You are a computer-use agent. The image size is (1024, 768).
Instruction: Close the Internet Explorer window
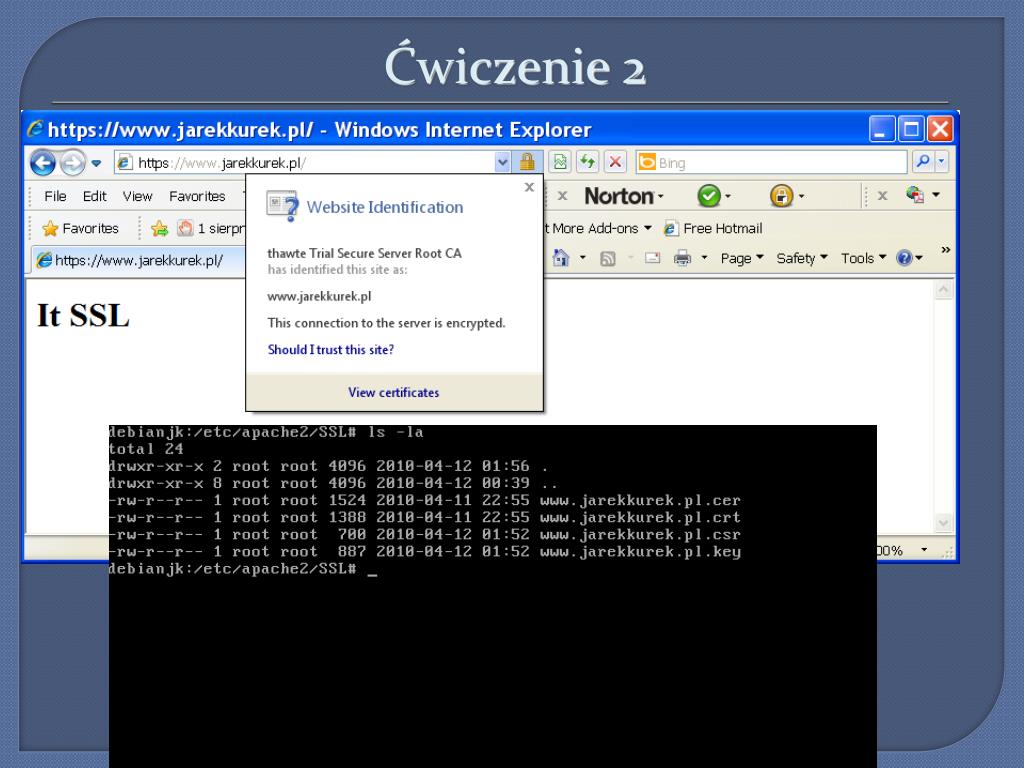[x=940, y=129]
